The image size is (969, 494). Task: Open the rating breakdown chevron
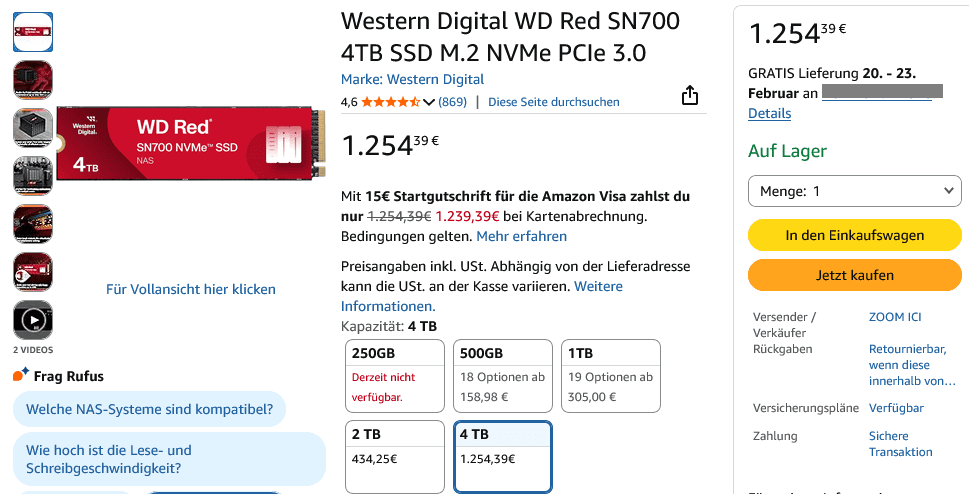pos(430,102)
